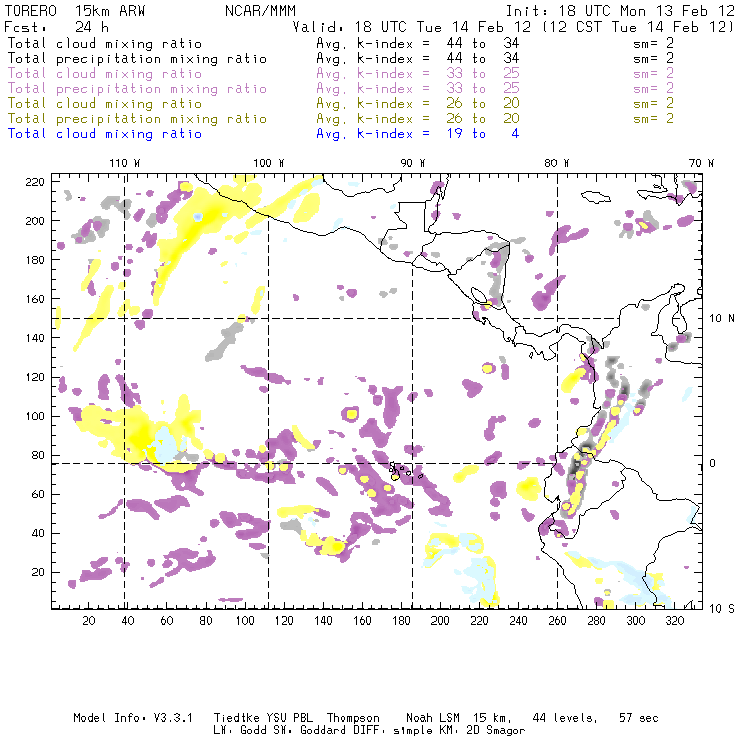740x740 pixels.
Task: Select the "KM: 2D Smagor" footer text
Action: click(482, 730)
